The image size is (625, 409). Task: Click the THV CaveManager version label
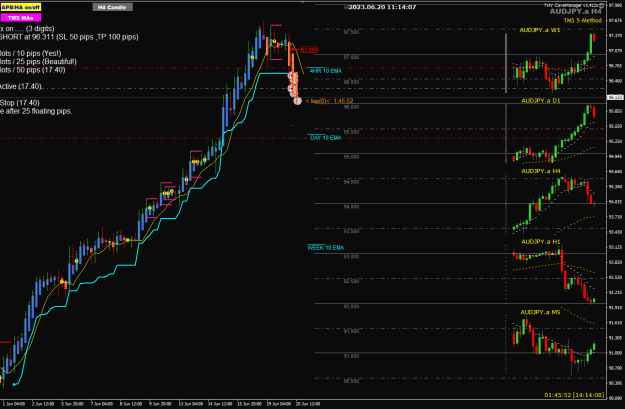[574, 5]
